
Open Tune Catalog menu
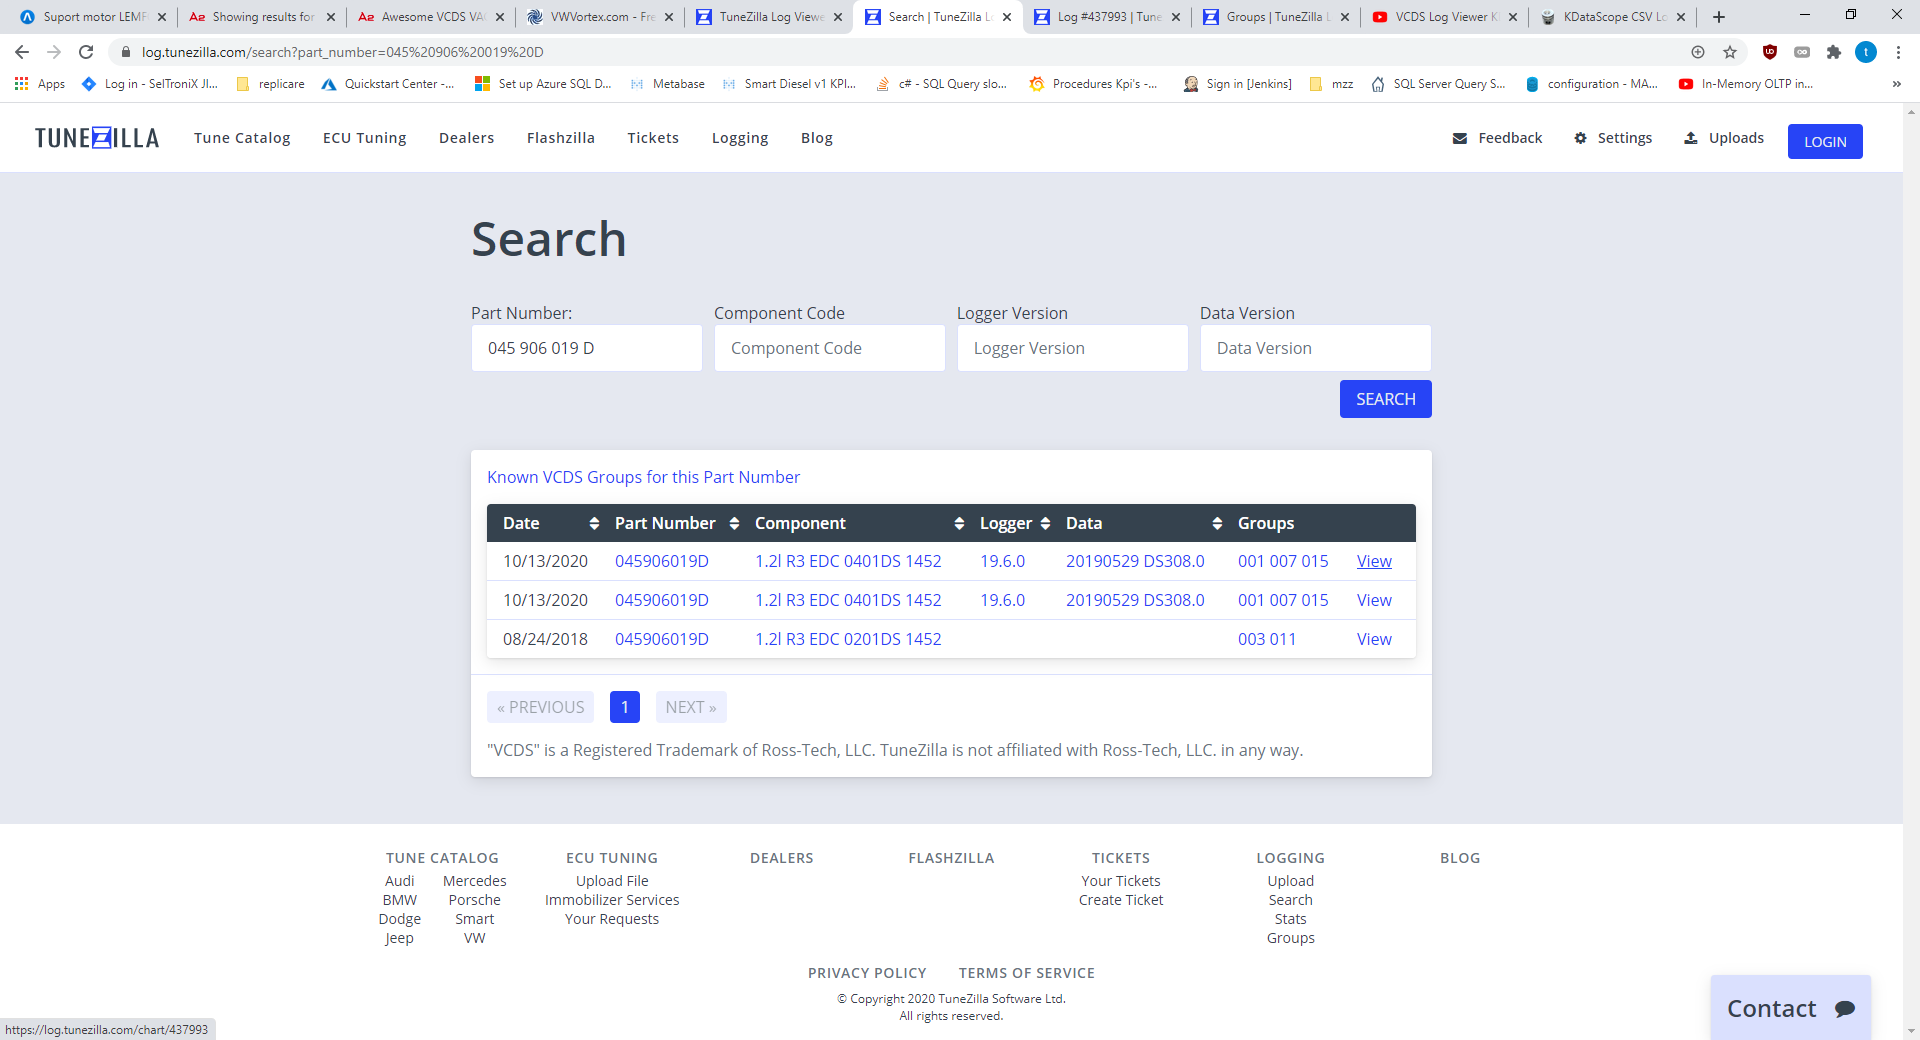242,138
